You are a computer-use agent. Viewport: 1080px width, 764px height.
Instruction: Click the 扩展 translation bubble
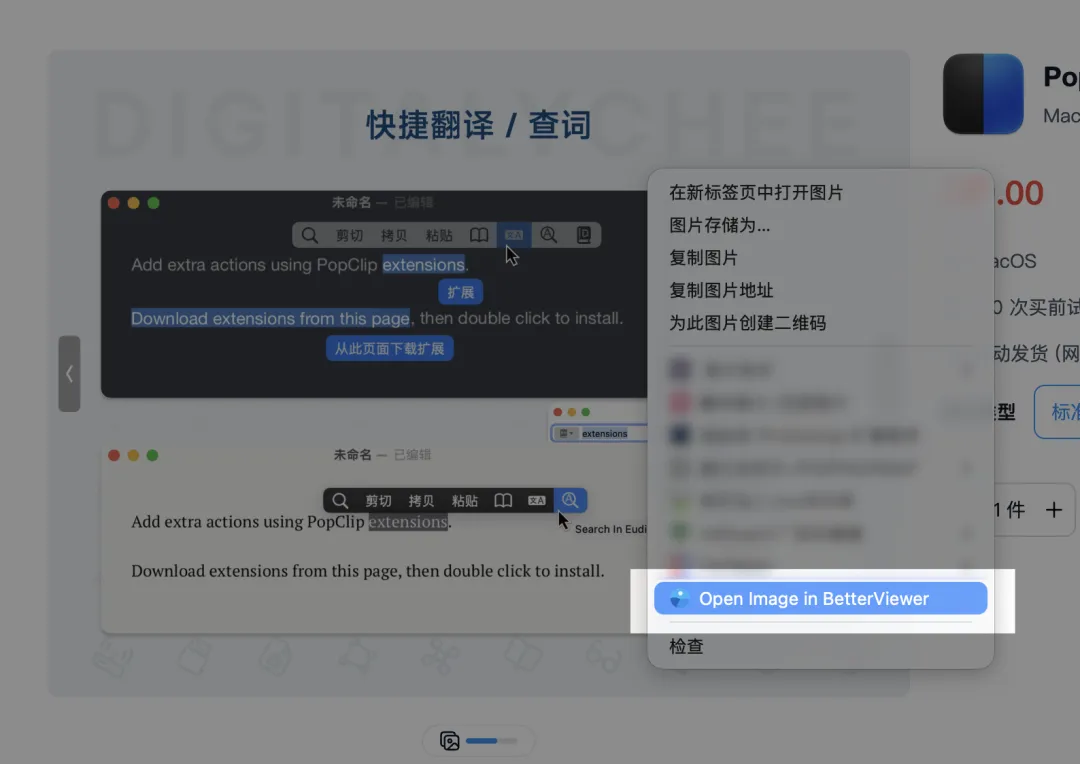[x=460, y=292]
